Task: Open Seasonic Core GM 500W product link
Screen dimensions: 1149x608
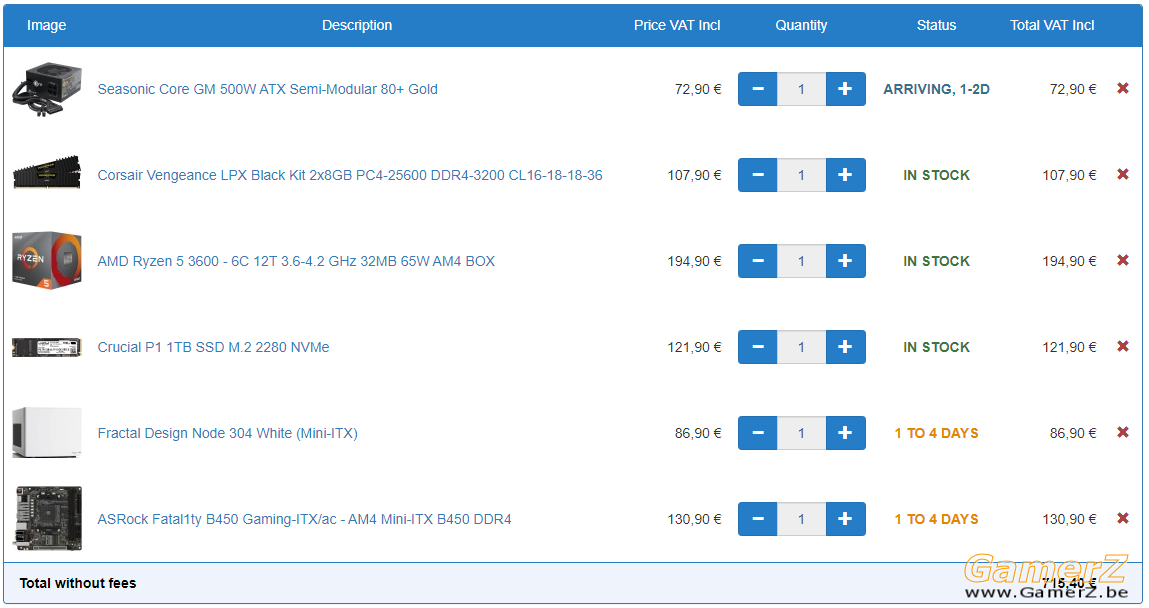Action: click(x=267, y=89)
